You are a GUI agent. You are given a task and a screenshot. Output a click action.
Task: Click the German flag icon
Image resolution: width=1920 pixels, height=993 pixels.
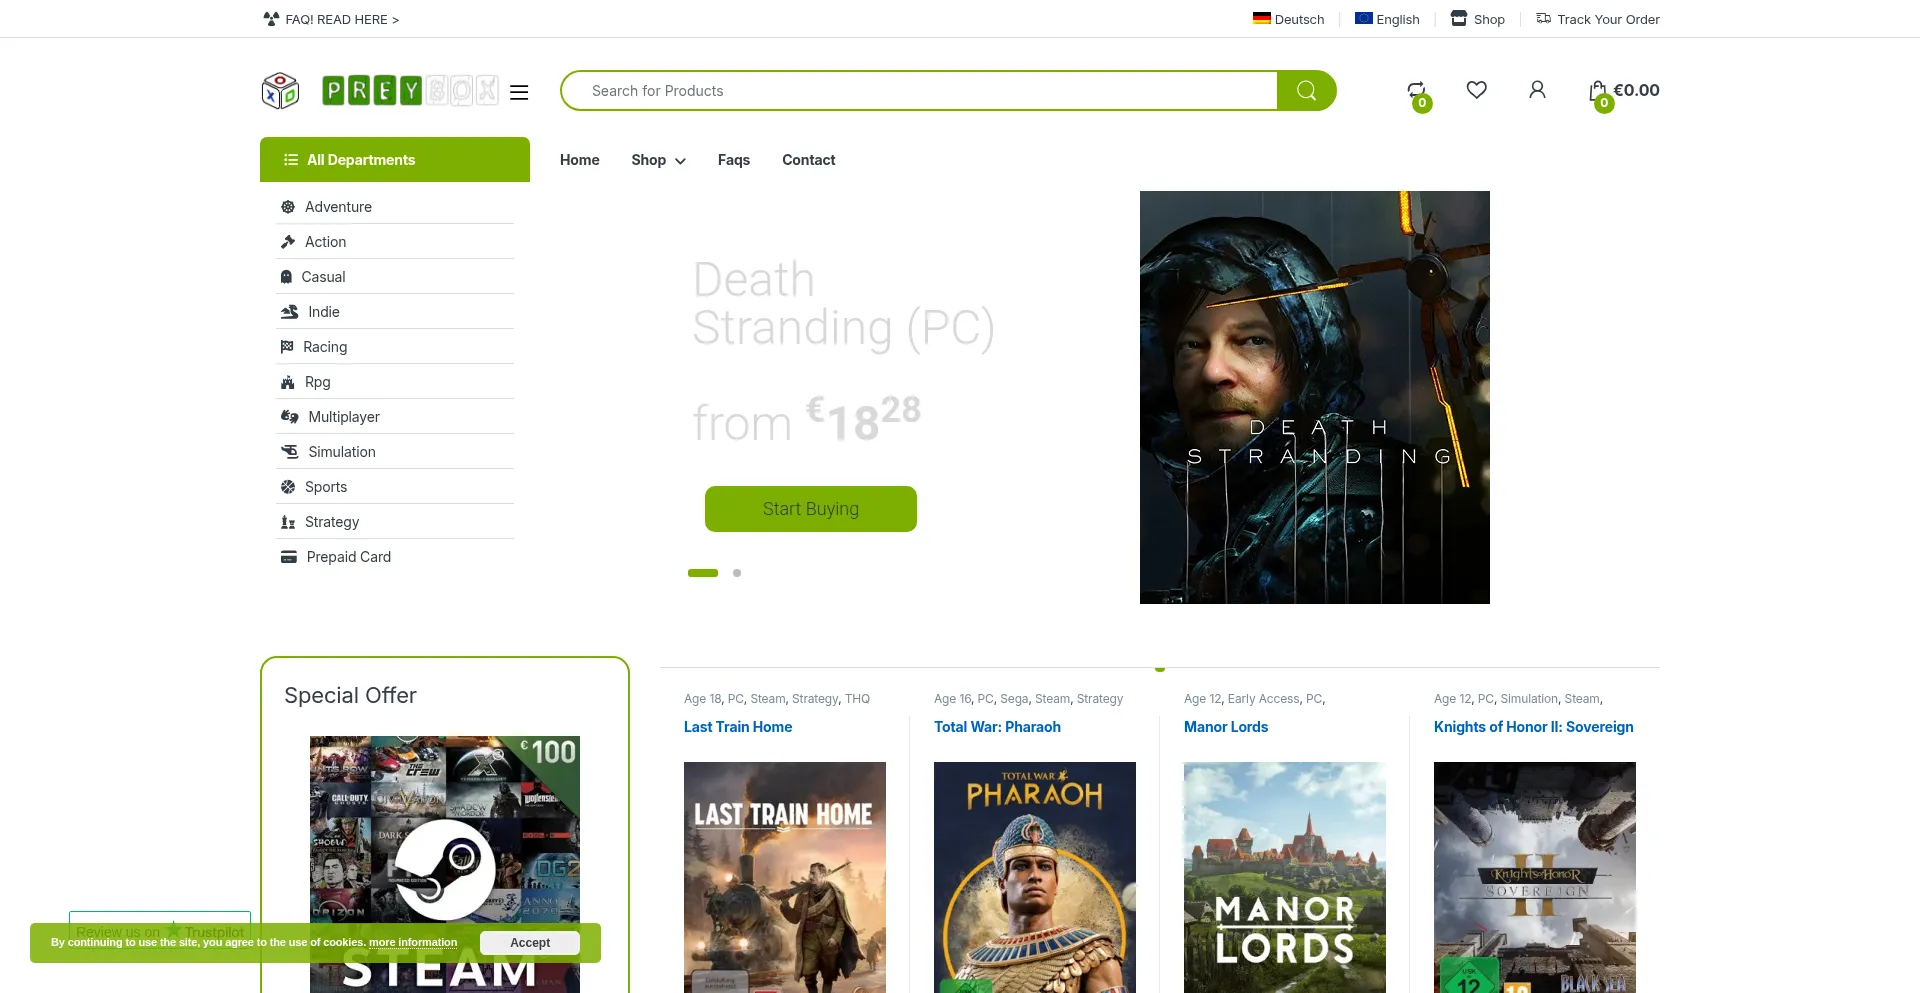pyautogui.click(x=1262, y=18)
